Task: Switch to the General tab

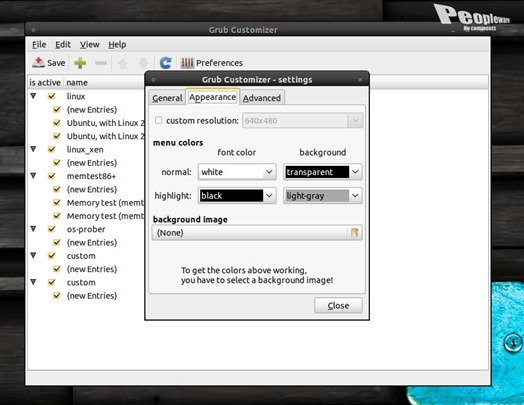Action: (x=167, y=98)
